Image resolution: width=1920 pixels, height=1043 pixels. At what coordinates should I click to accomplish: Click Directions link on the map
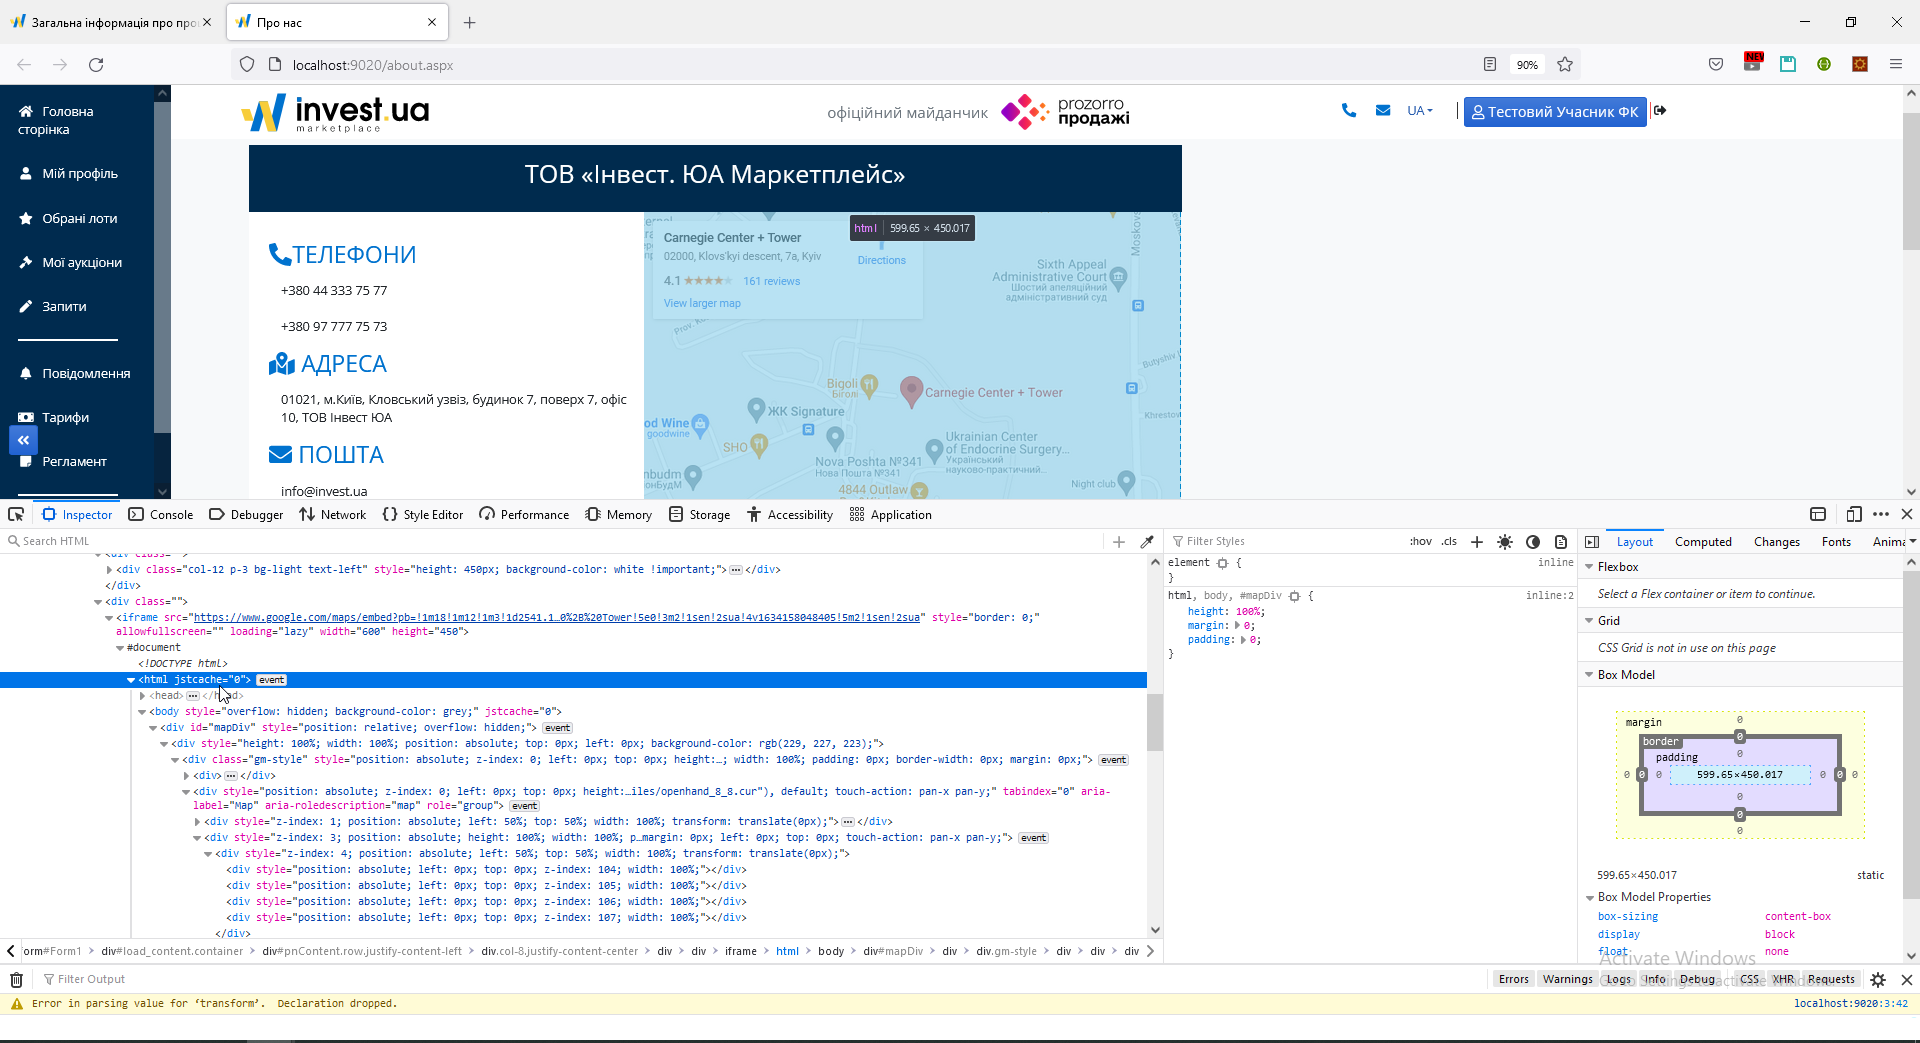(881, 260)
